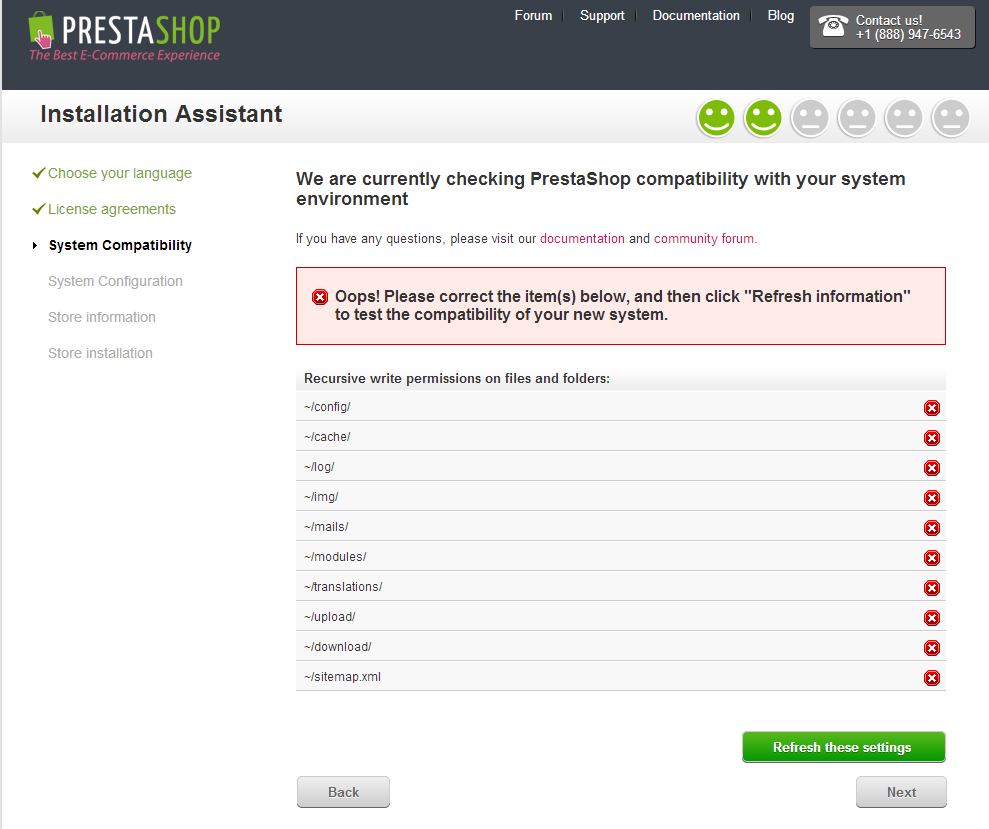This screenshot has width=989, height=829.
Task: Open the Forum link in header
Action: (x=533, y=16)
